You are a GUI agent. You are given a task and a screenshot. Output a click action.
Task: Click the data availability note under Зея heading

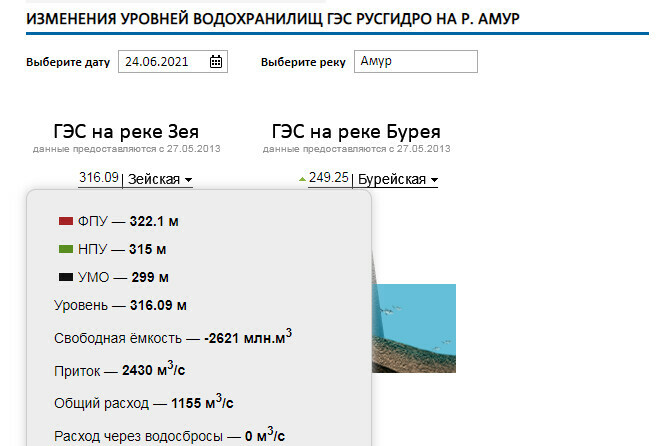coord(127,149)
